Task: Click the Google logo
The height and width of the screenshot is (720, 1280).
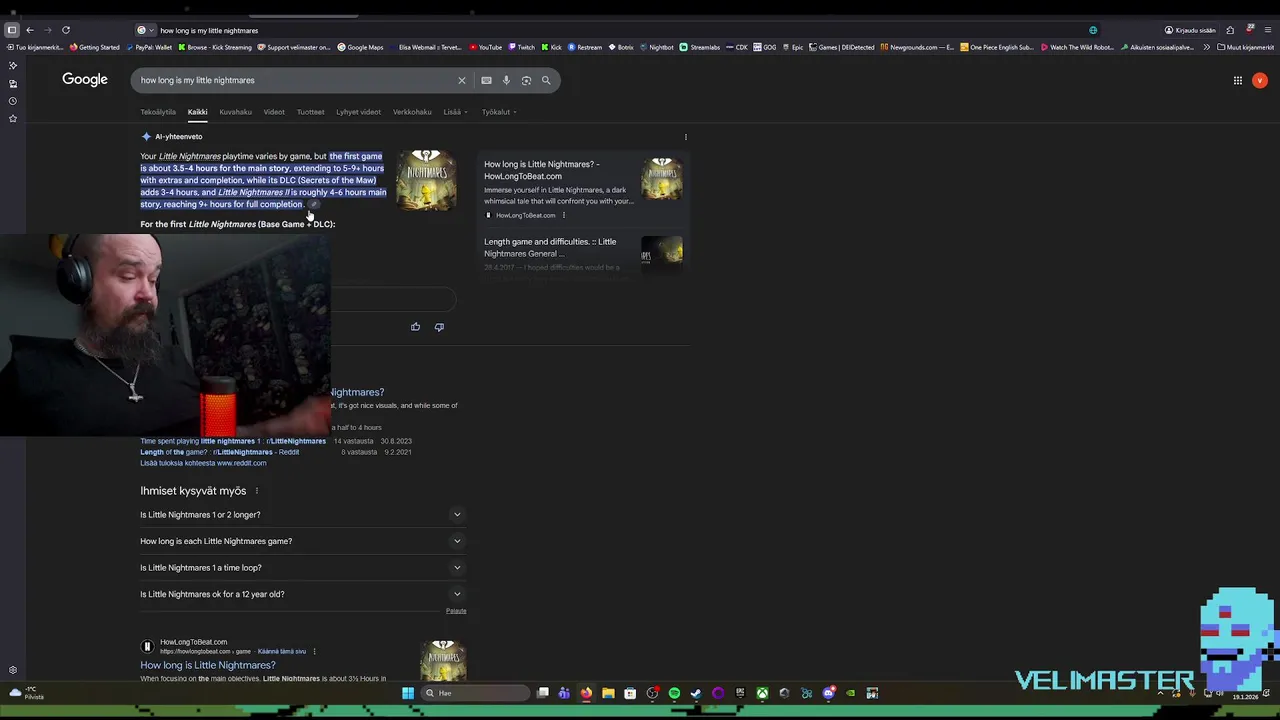Action: (85, 80)
